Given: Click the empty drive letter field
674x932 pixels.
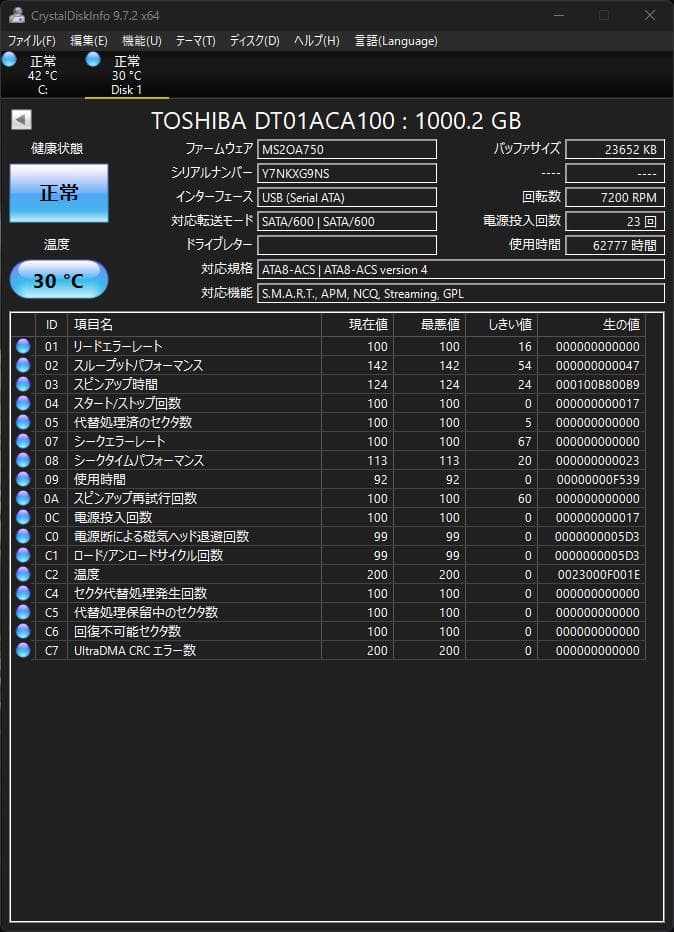Looking at the screenshot, I should click(x=347, y=245).
